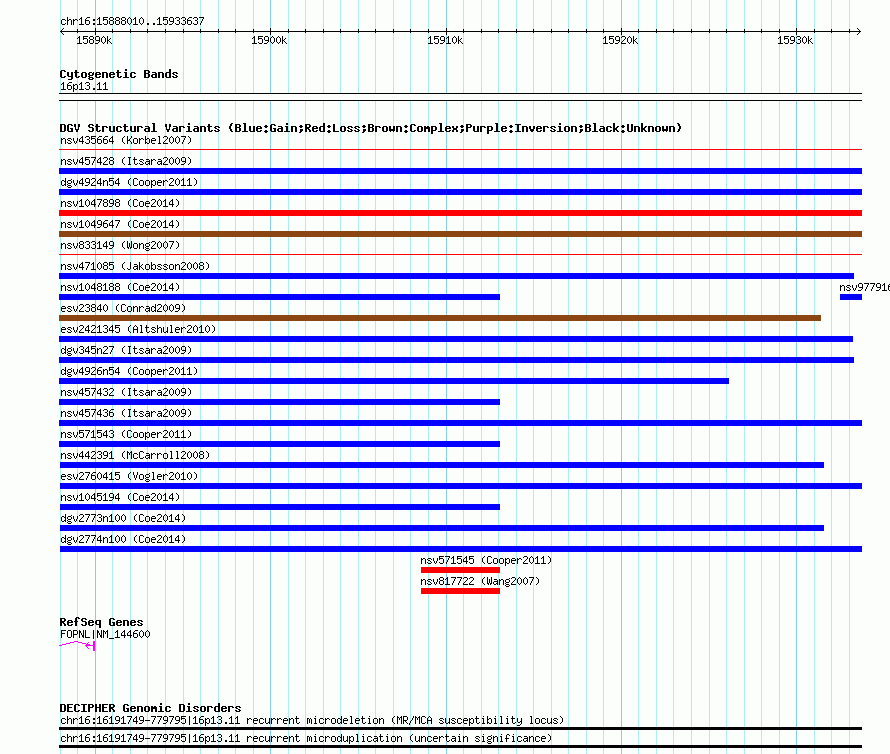The image size is (890, 754).
Task: Select the brown esv23840 (Conrad2009) bar
Action: point(440,318)
